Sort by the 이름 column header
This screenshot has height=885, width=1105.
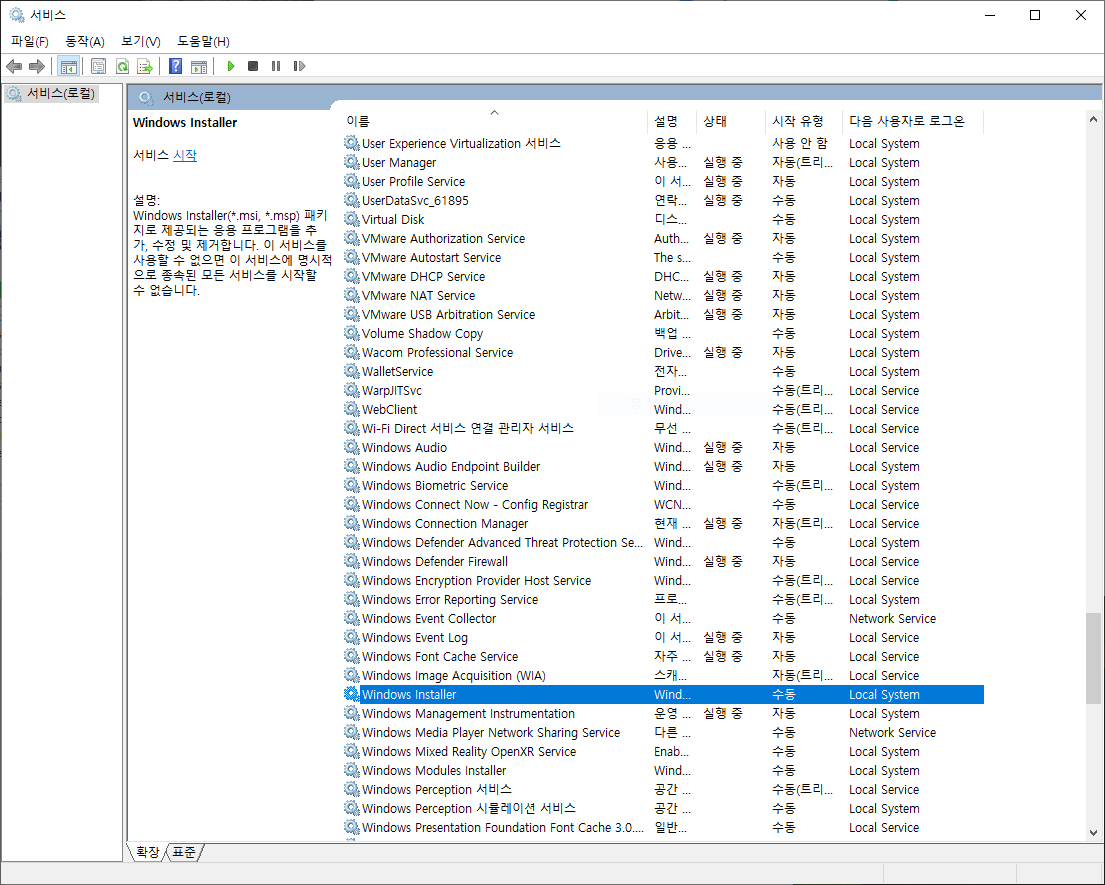click(x=494, y=121)
